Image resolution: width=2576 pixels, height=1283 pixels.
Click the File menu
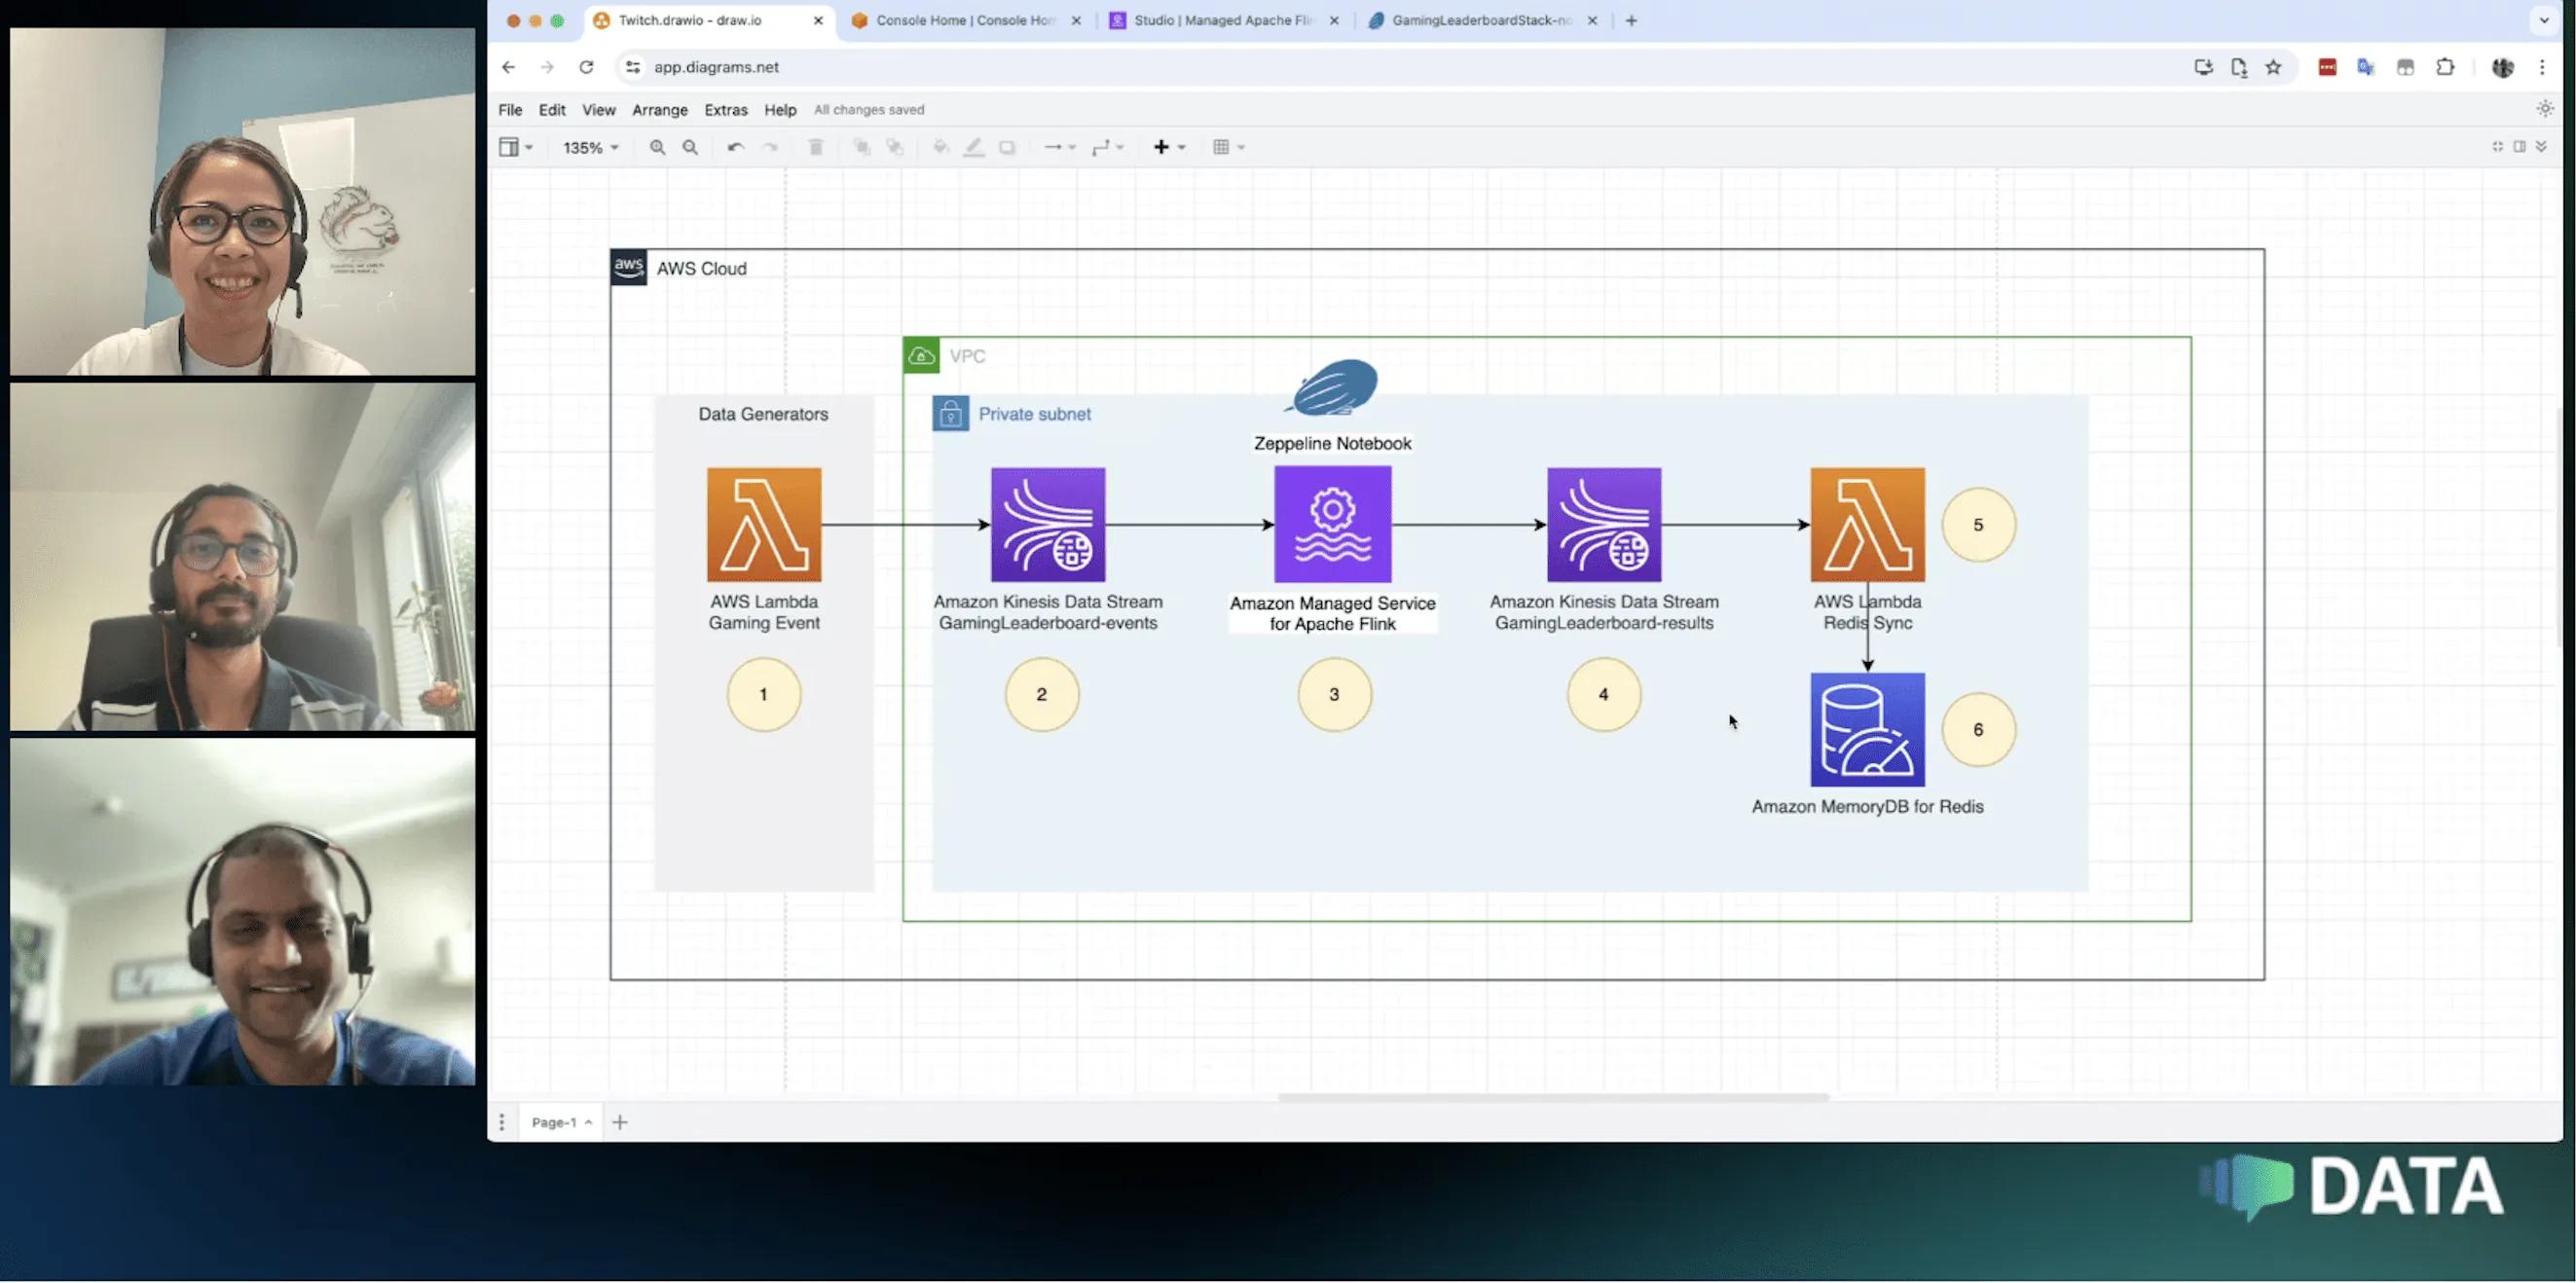click(511, 108)
